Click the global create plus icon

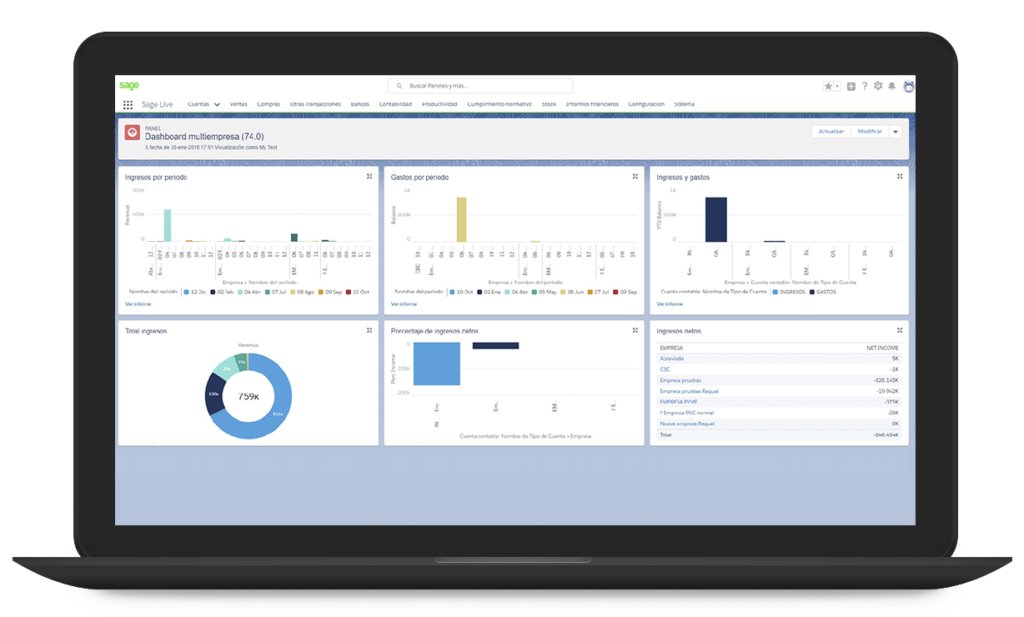click(x=851, y=87)
